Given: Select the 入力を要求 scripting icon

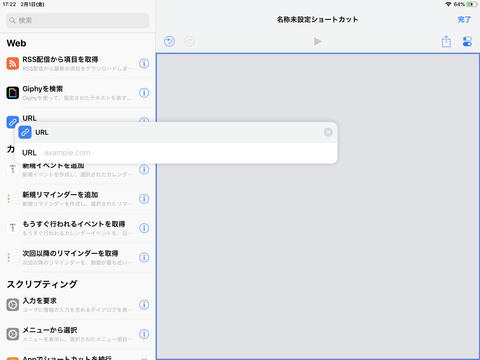Looking at the screenshot, I should click(x=13, y=305).
